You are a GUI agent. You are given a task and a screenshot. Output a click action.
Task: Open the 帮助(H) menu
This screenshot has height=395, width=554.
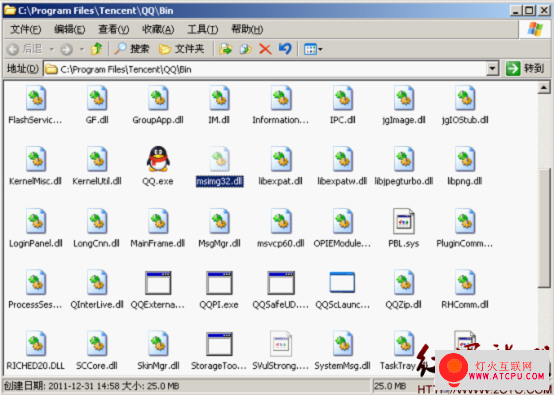(247, 29)
